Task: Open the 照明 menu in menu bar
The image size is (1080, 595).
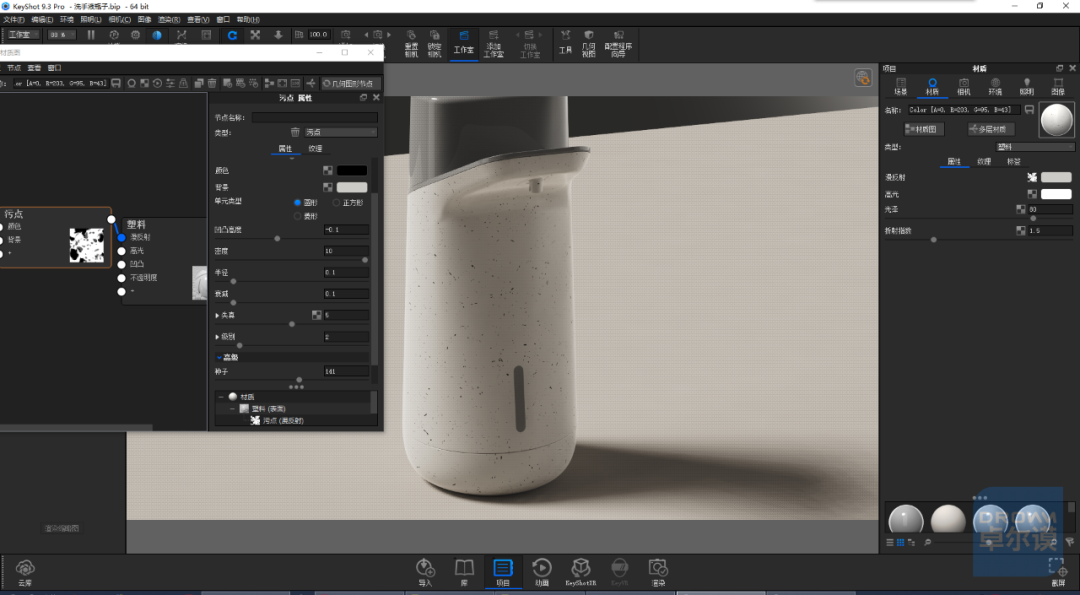Action: coord(90,19)
